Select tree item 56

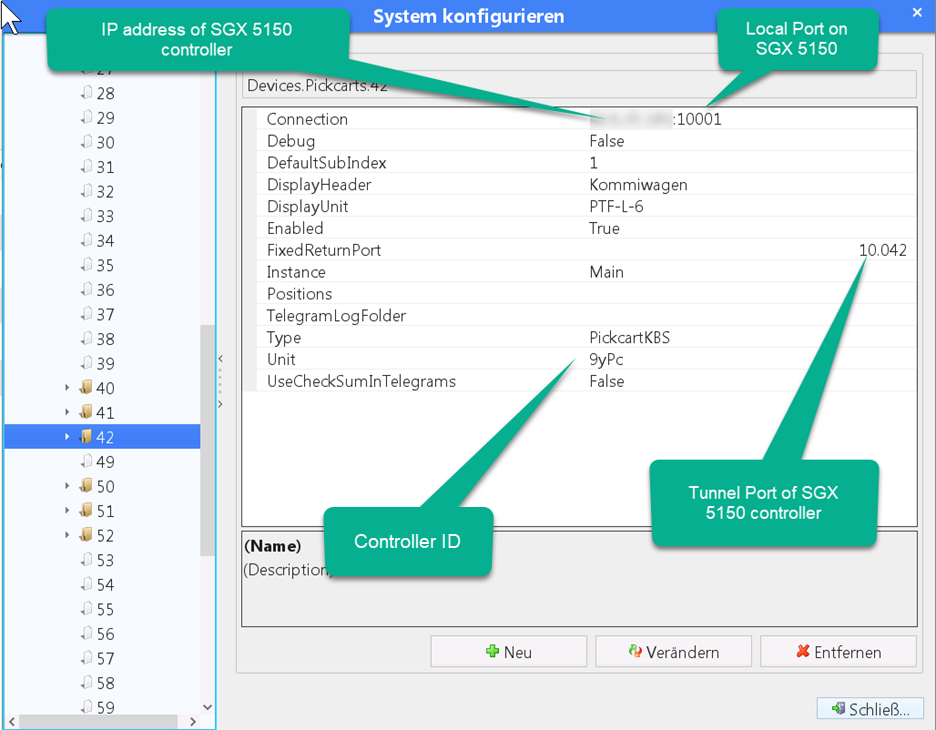105,634
